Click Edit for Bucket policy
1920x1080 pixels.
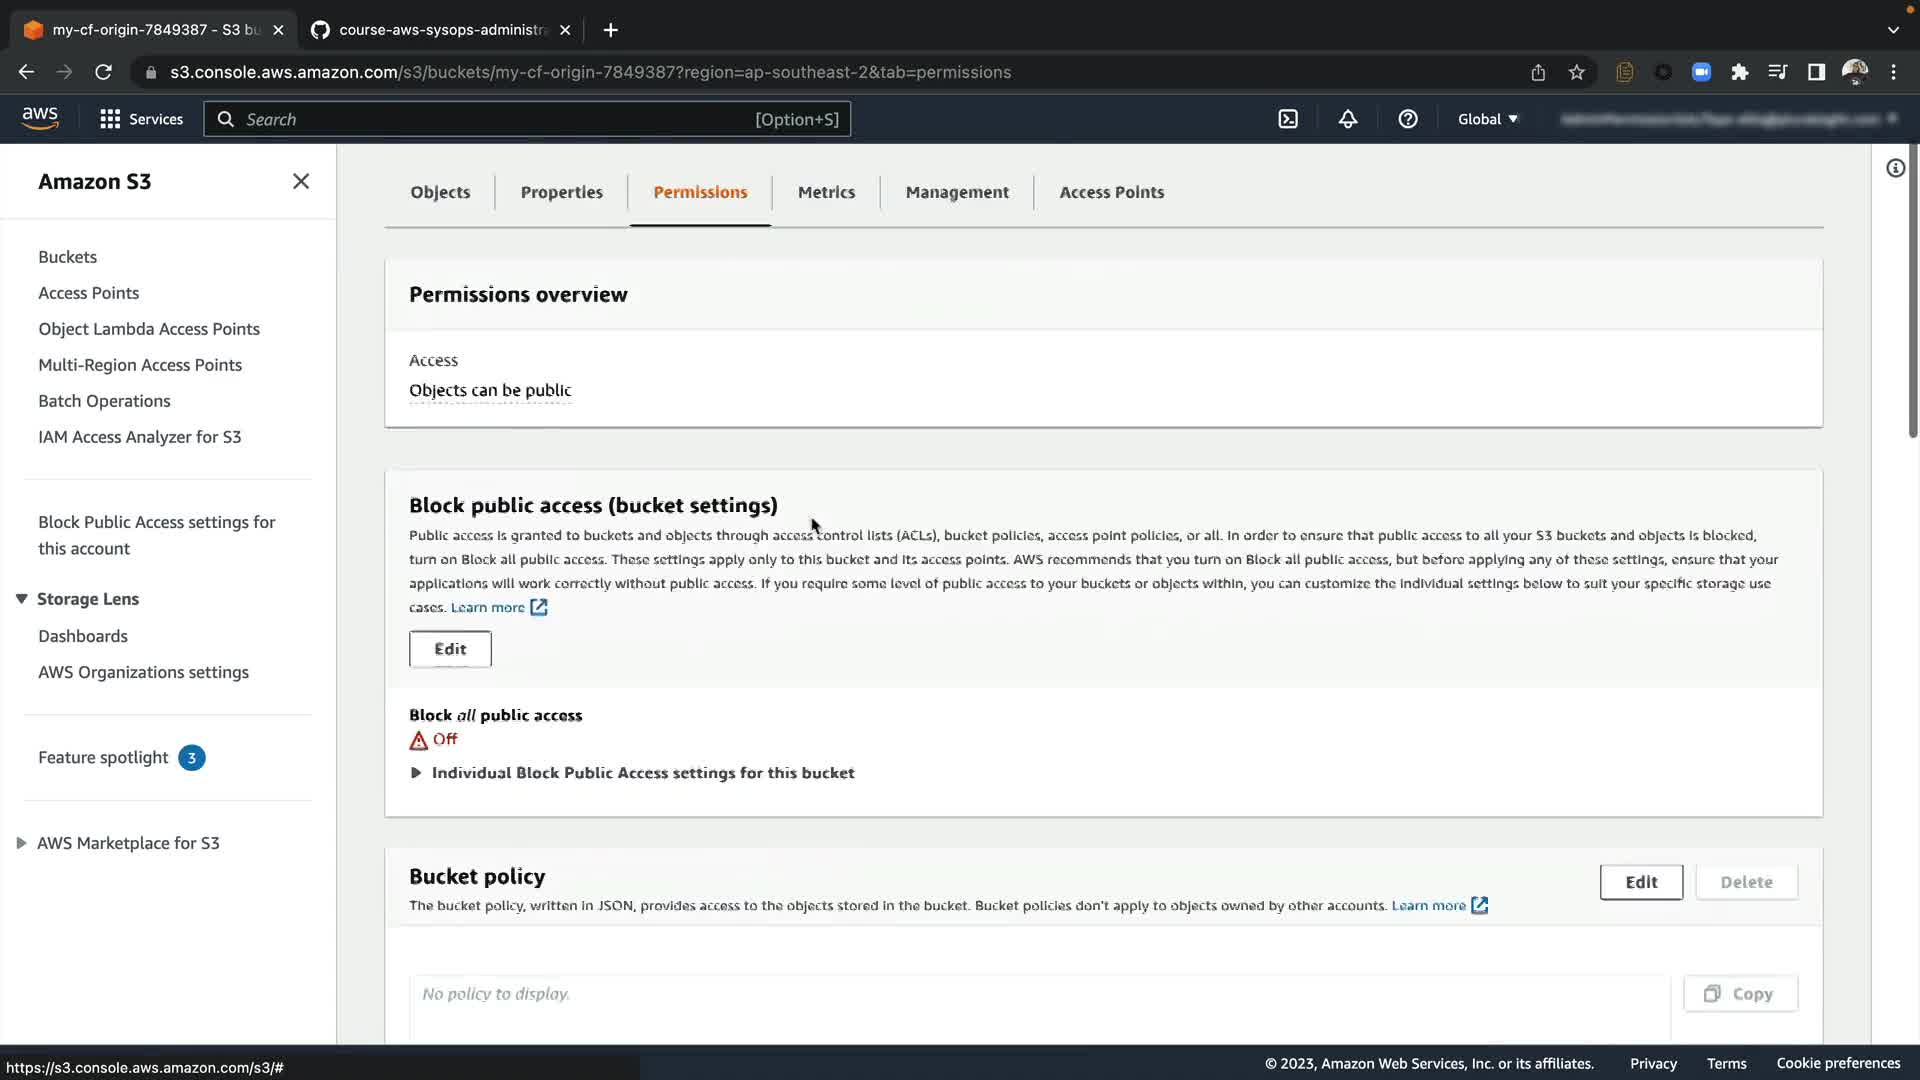pos(1641,882)
